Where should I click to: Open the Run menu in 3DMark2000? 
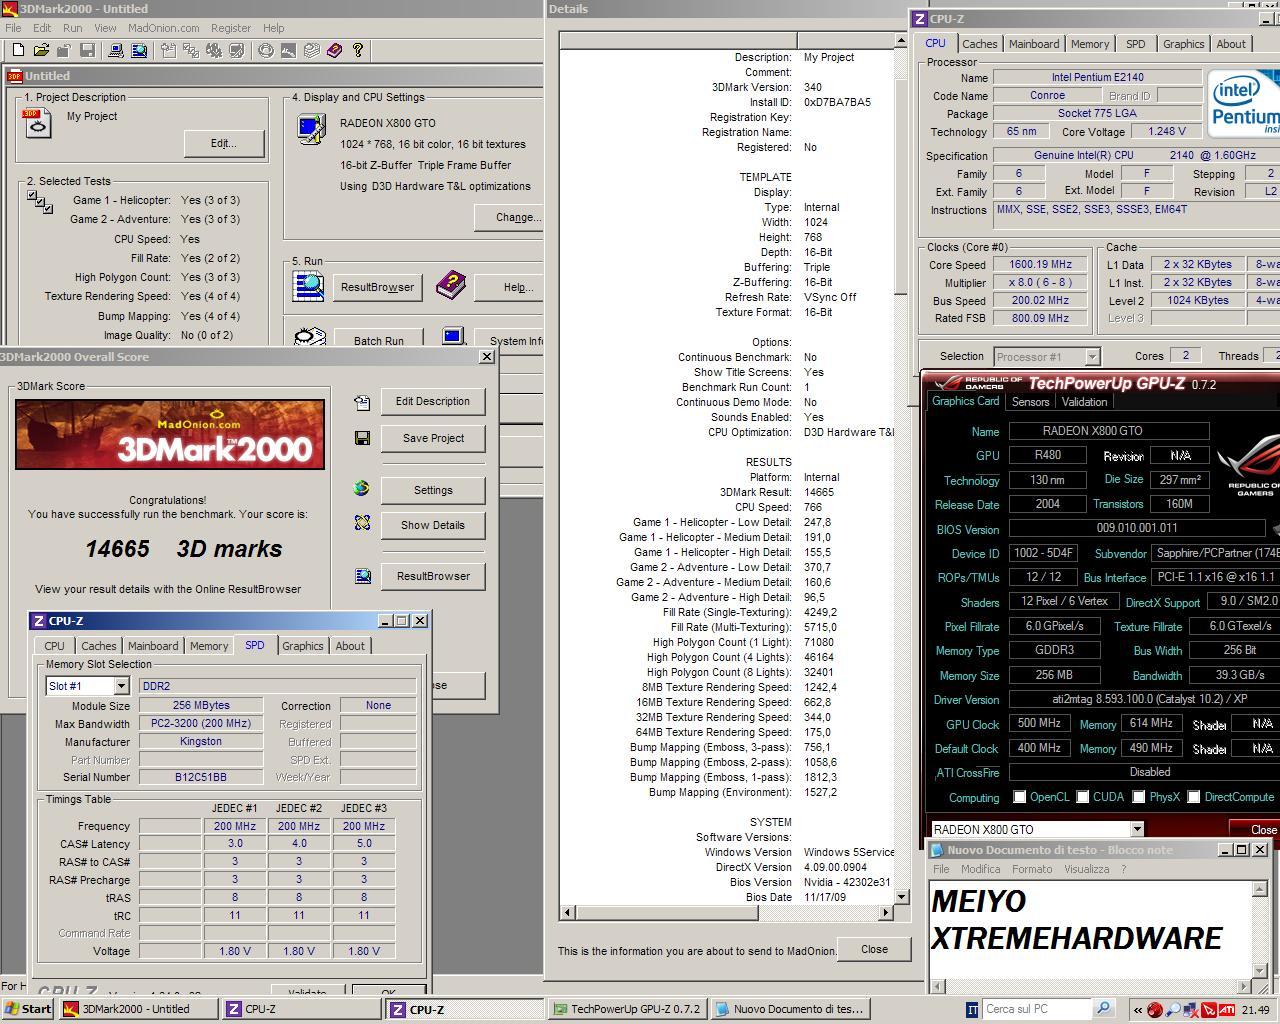(x=73, y=28)
